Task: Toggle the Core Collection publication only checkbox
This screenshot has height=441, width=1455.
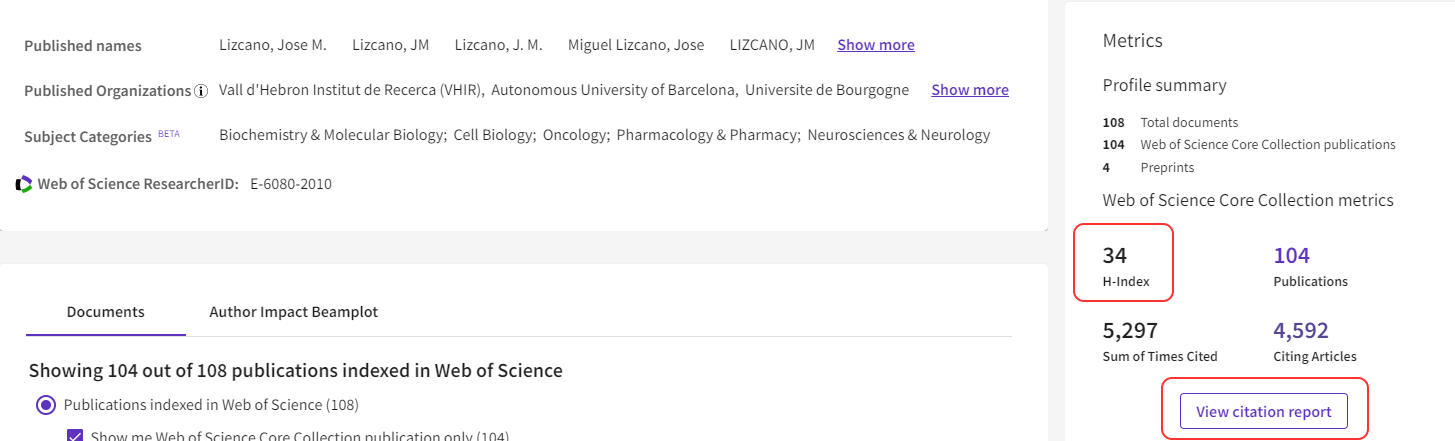Action: click(x=76, y=436)
